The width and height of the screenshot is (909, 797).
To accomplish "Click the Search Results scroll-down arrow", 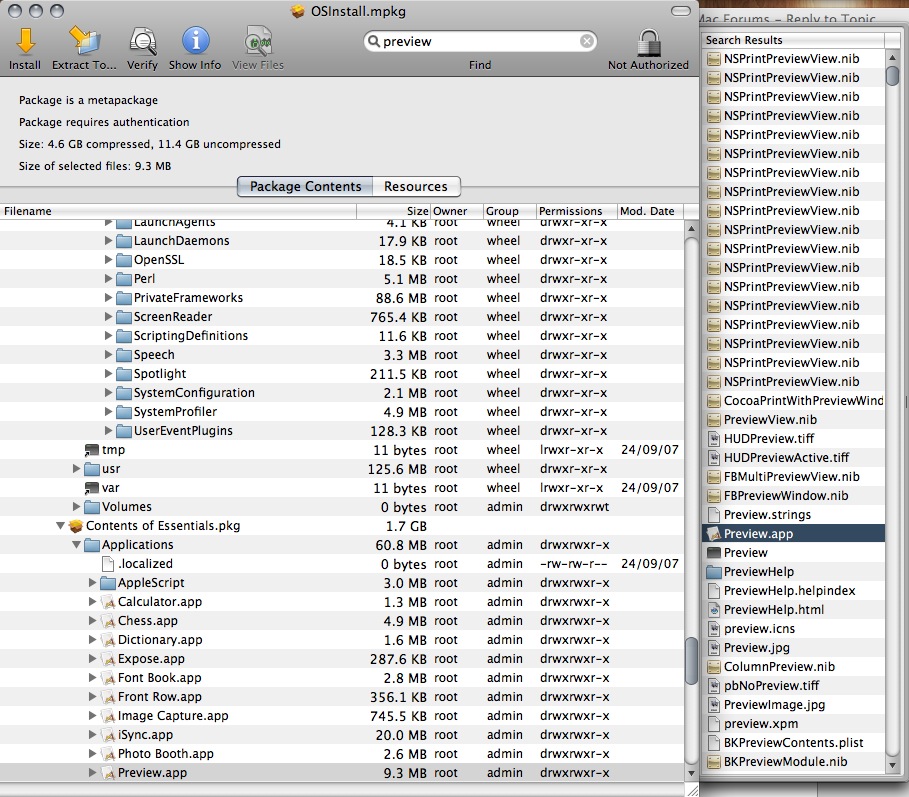I will [892, 765].
